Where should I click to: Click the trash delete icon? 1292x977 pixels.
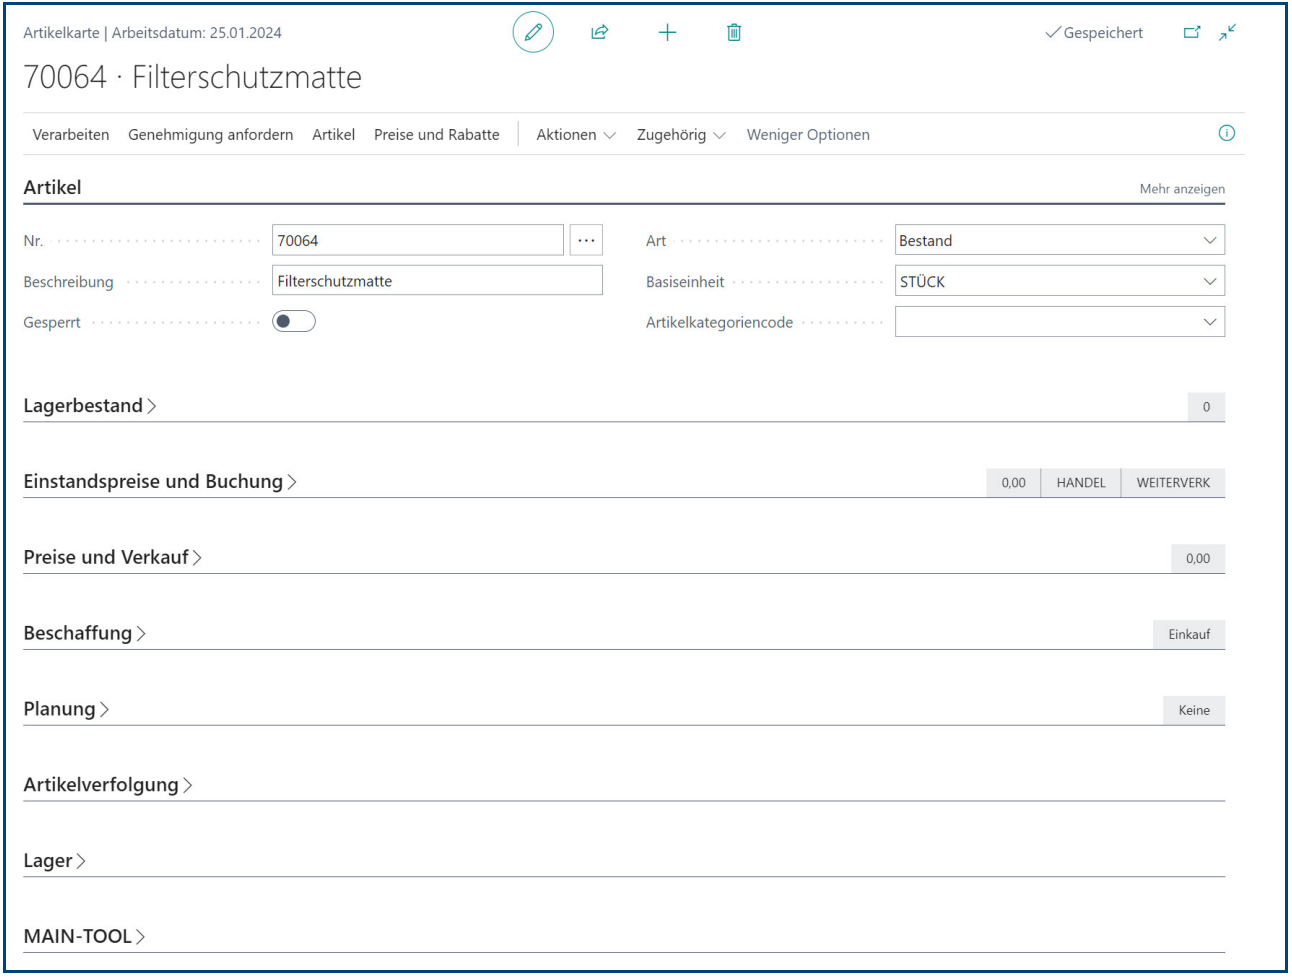coord(734,32)
